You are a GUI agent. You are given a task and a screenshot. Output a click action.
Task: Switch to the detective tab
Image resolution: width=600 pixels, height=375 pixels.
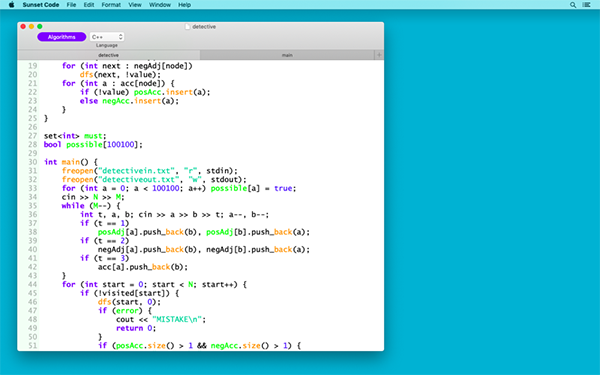point(109,55)
